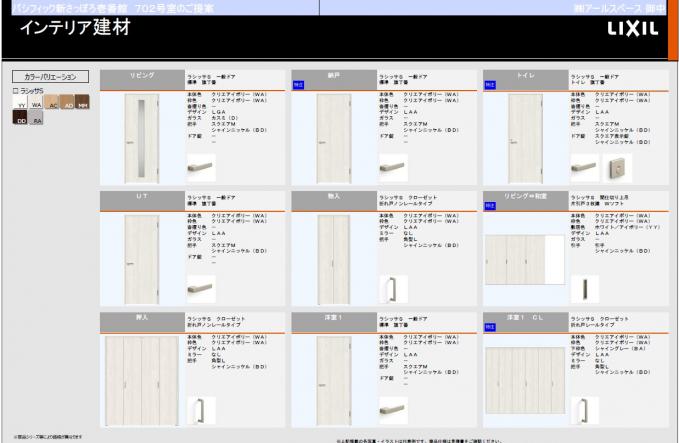Viewport: 679px width, 443px height.
Task: Select the 物入 folding door image
Action: point(333,259)
